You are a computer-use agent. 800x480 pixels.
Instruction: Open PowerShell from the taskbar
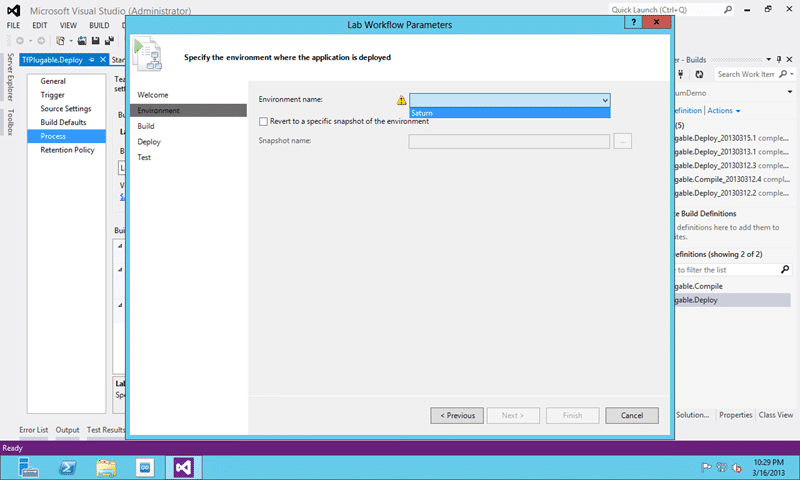tap(67, 467)
